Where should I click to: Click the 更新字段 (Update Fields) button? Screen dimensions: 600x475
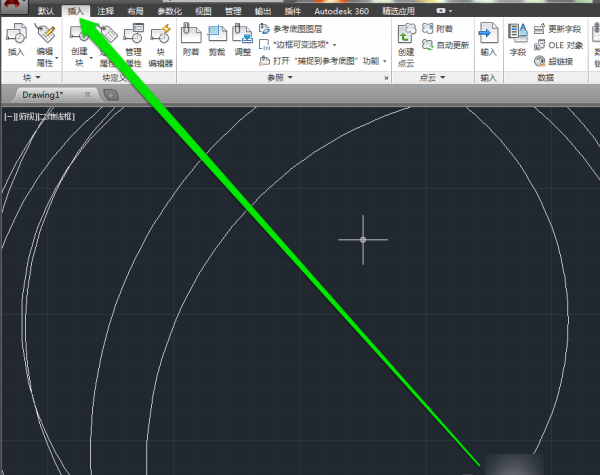click(x=560, y=31)
